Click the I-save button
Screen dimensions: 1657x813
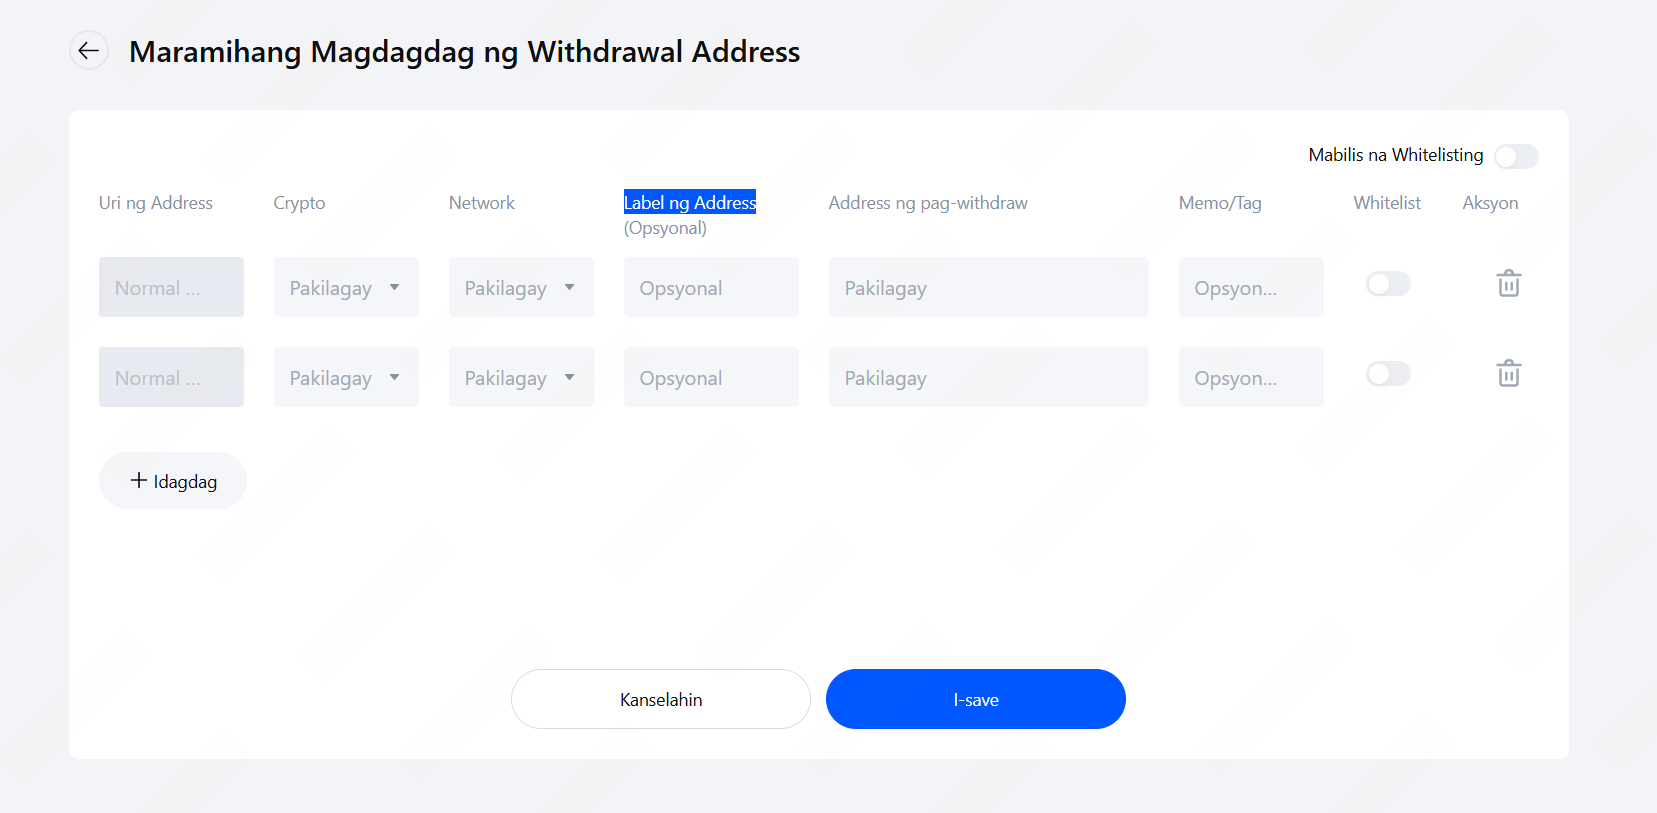click(975, 699)
